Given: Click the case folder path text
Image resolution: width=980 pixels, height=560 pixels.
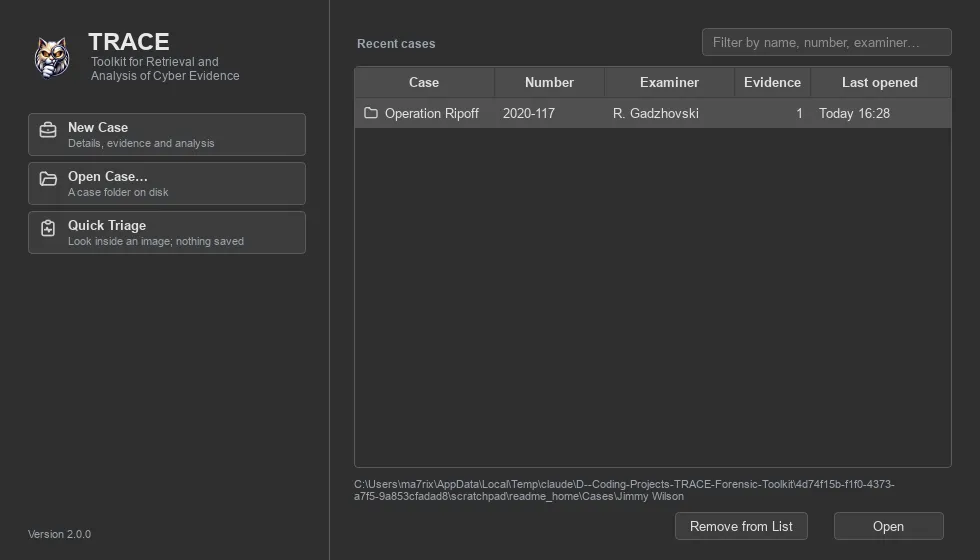Looking at the screenshot, I should pyautogui.click(x=624, y=490).
